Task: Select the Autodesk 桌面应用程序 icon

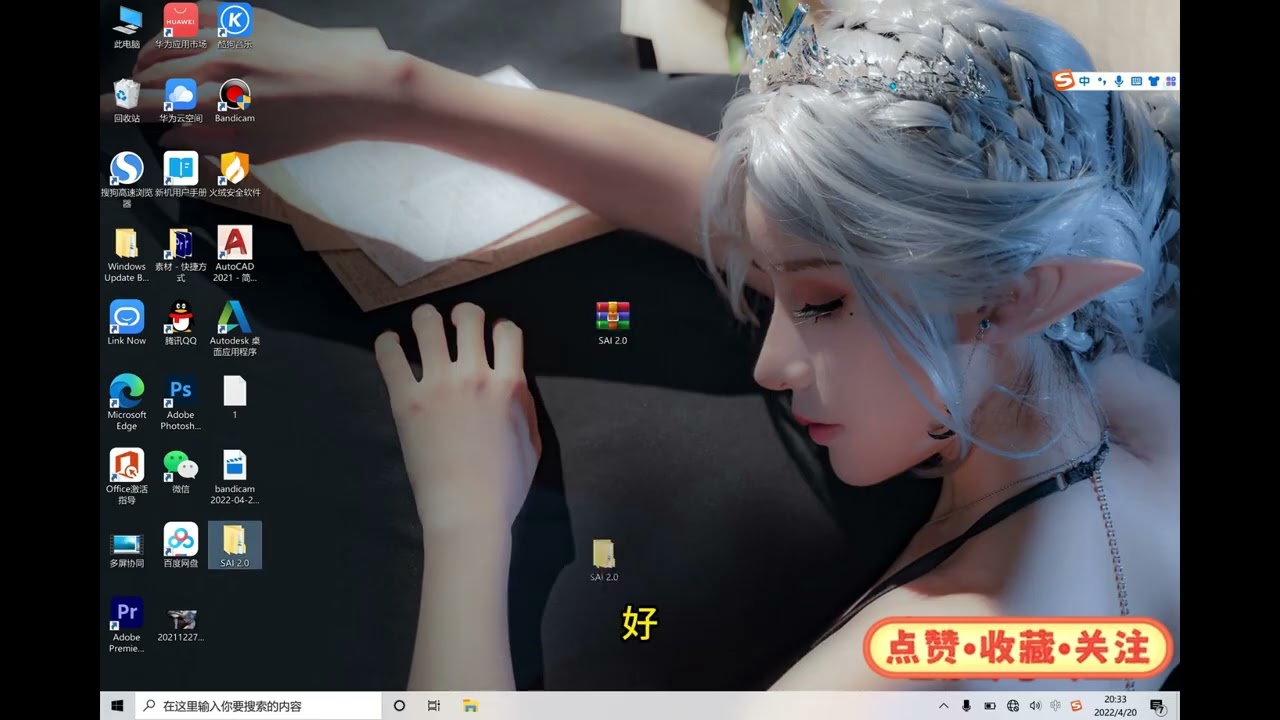Action: [x=235, y=328]
